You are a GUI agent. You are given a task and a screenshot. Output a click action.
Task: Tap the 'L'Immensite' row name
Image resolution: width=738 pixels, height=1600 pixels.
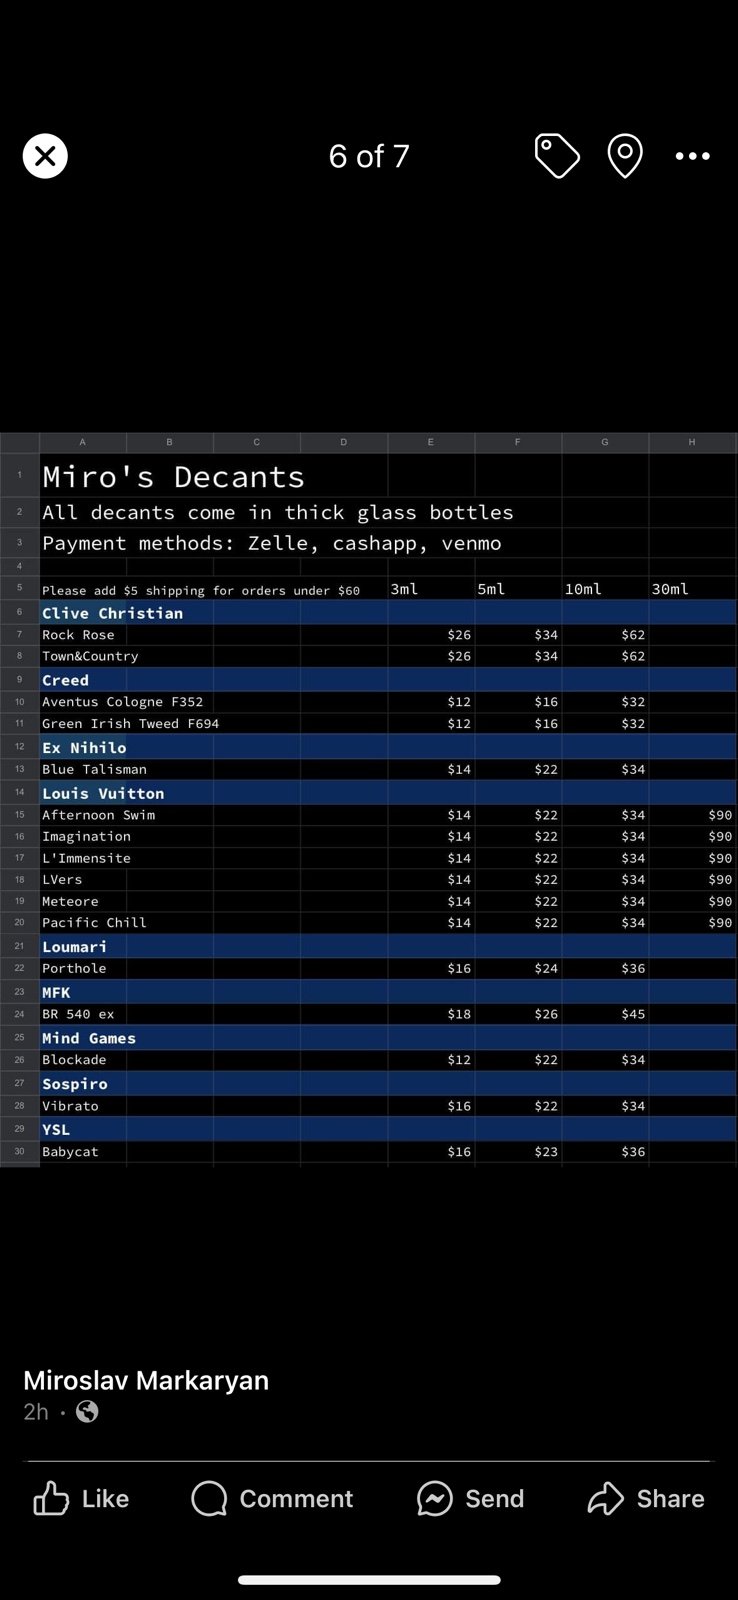coord(86,858)
